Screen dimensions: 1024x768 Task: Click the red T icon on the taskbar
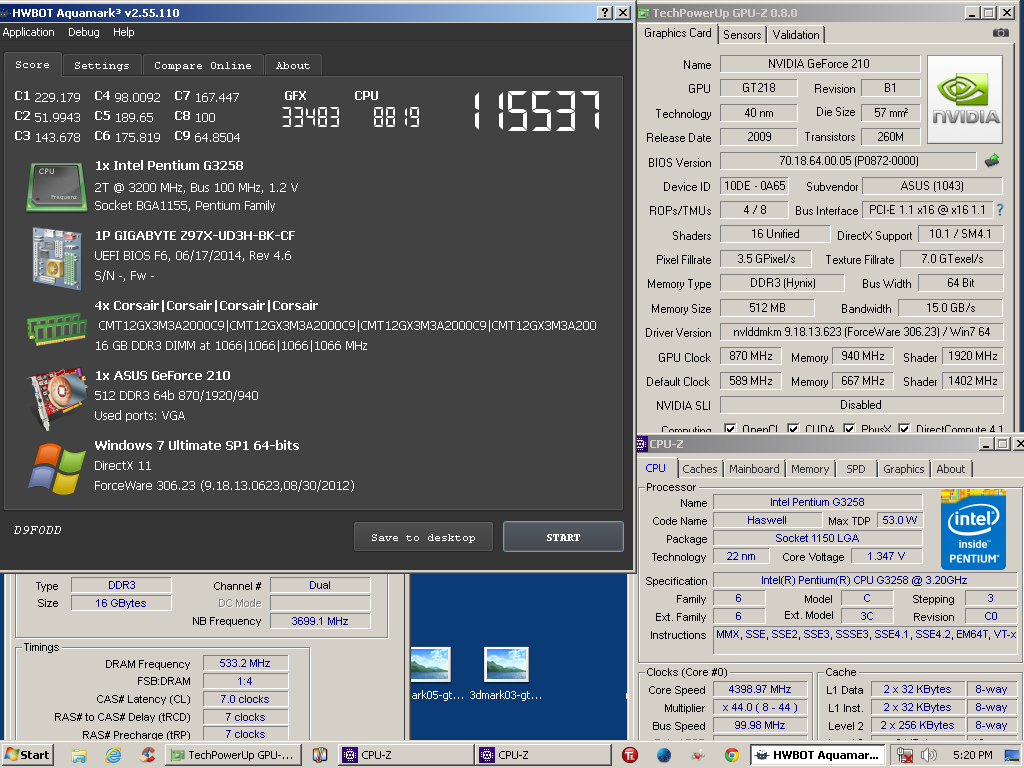point(630,755)
